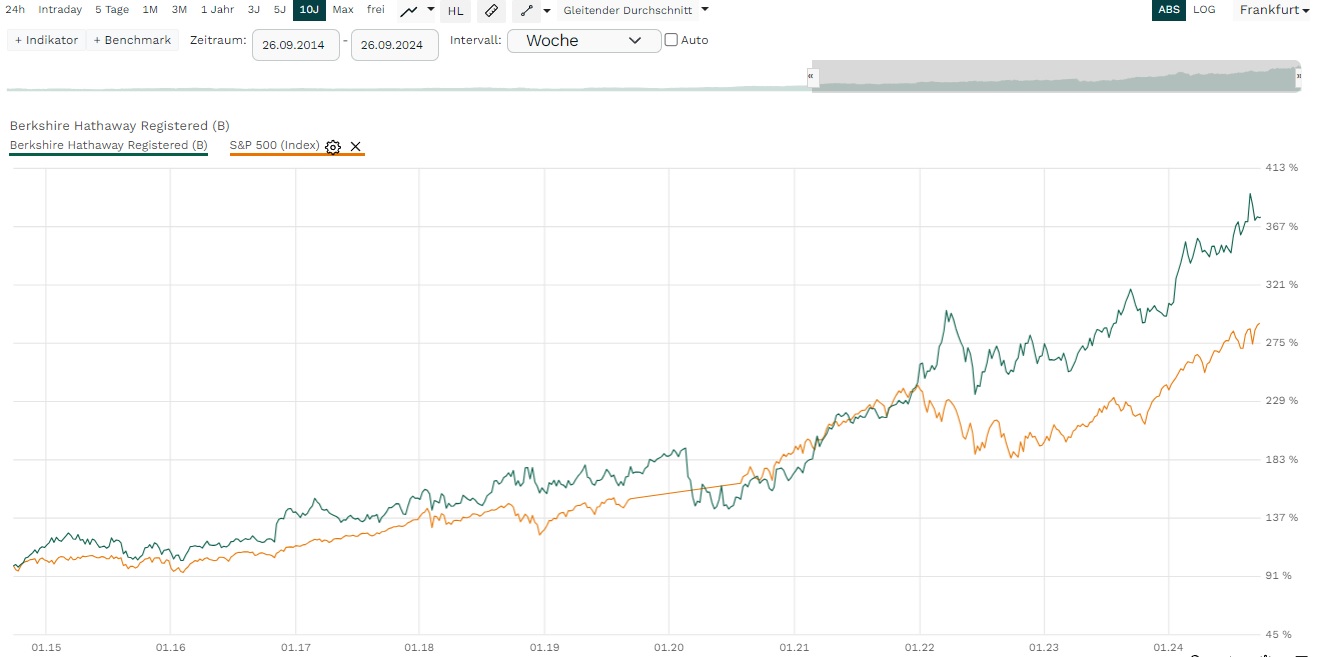The width and height of the screenshot is (1317, 657).
Task: Open the Frankfurt exchange dropdown
Action: point(1274,10)
